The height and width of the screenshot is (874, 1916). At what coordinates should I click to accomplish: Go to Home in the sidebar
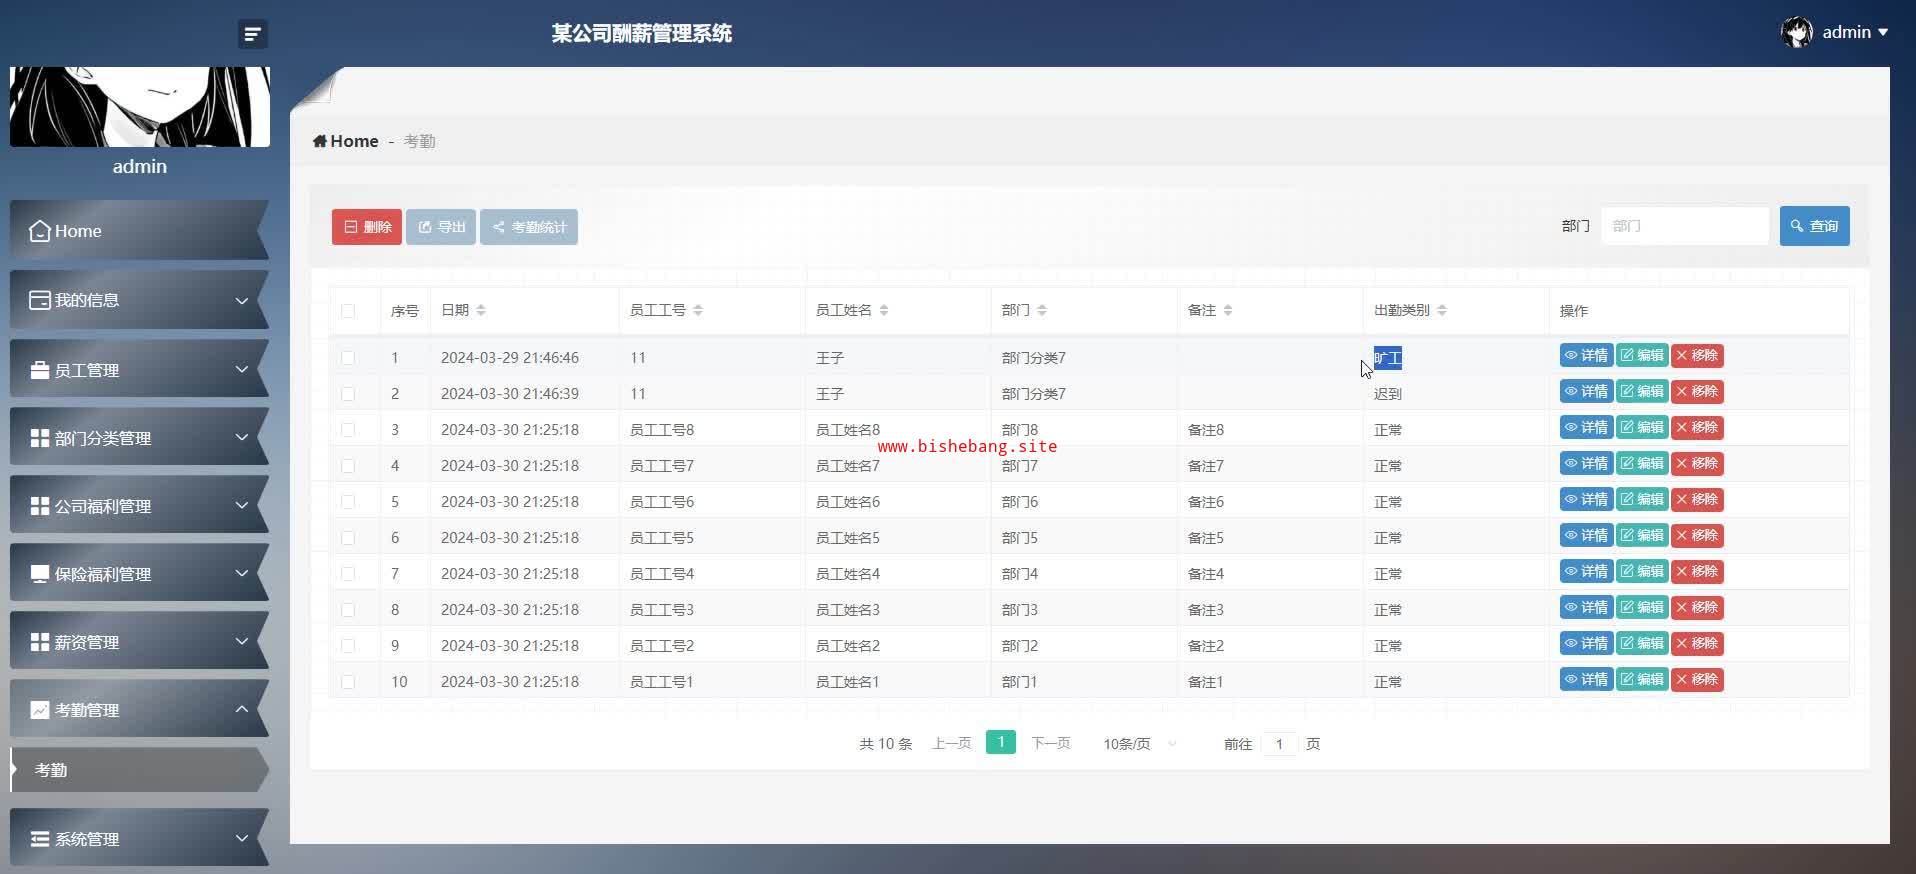(138, 231)
